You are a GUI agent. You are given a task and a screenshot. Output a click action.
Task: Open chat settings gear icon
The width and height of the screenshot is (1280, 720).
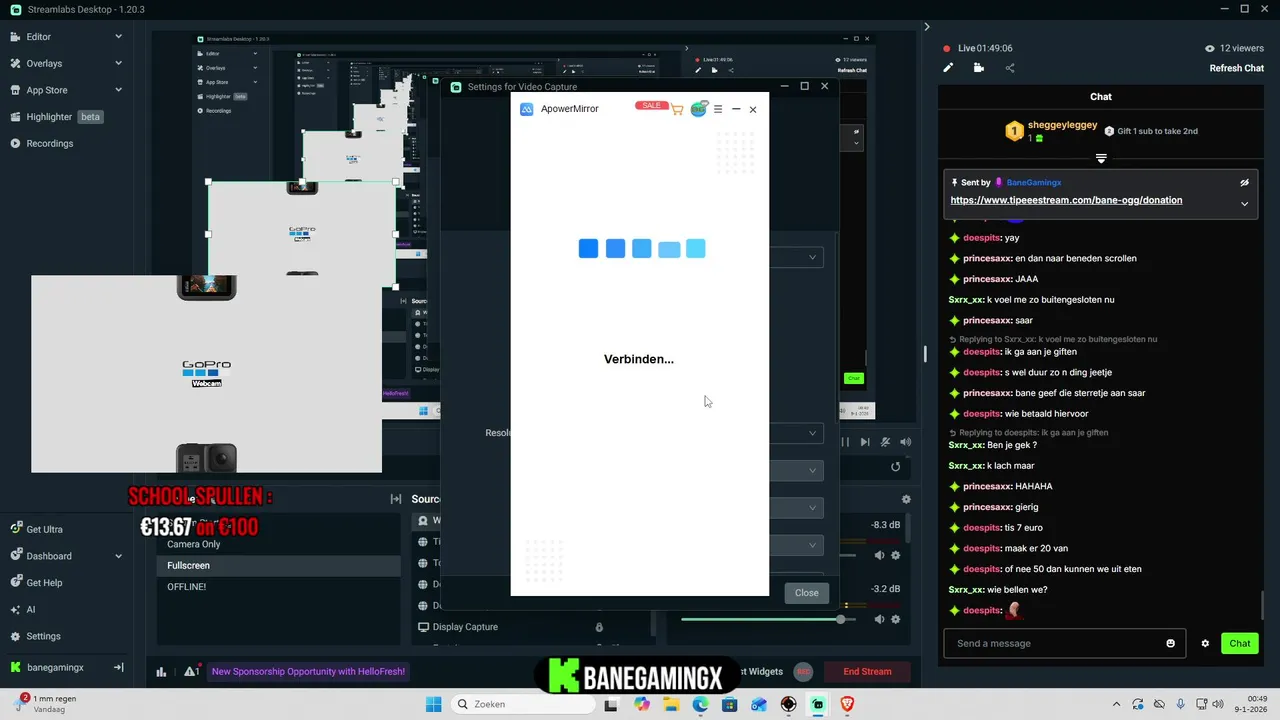pyautogui.click(x=1205, y=643)
